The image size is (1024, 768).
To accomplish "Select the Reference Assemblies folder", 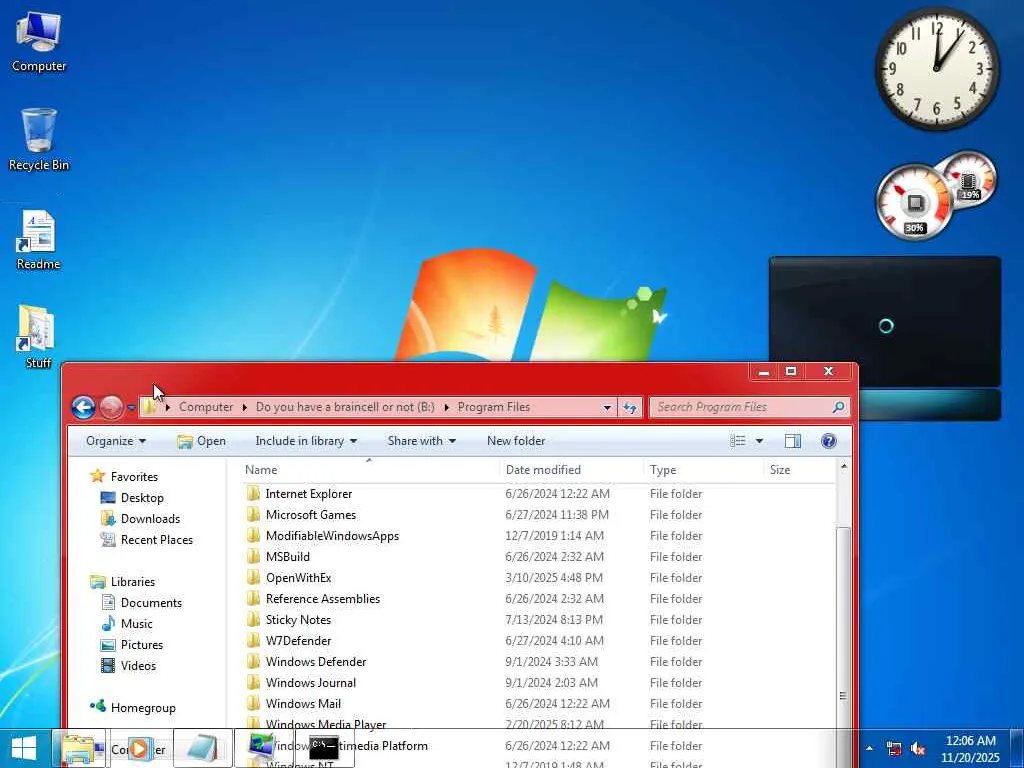I will coord(323,598).
